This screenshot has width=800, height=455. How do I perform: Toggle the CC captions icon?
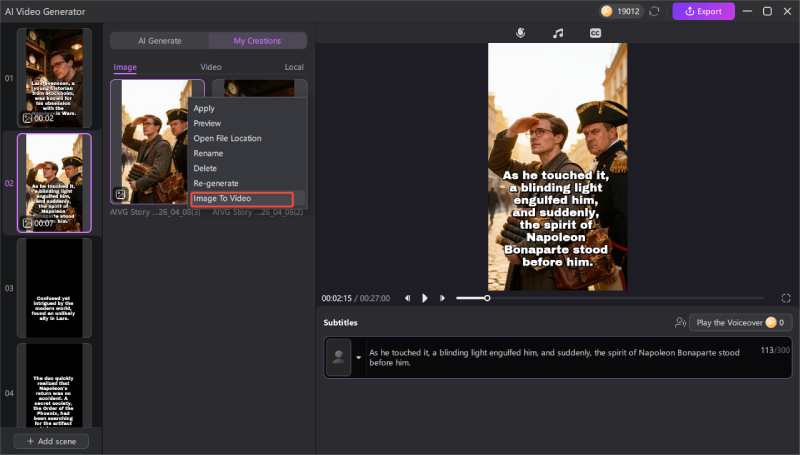pyautogui.click(x=595, y=33)
